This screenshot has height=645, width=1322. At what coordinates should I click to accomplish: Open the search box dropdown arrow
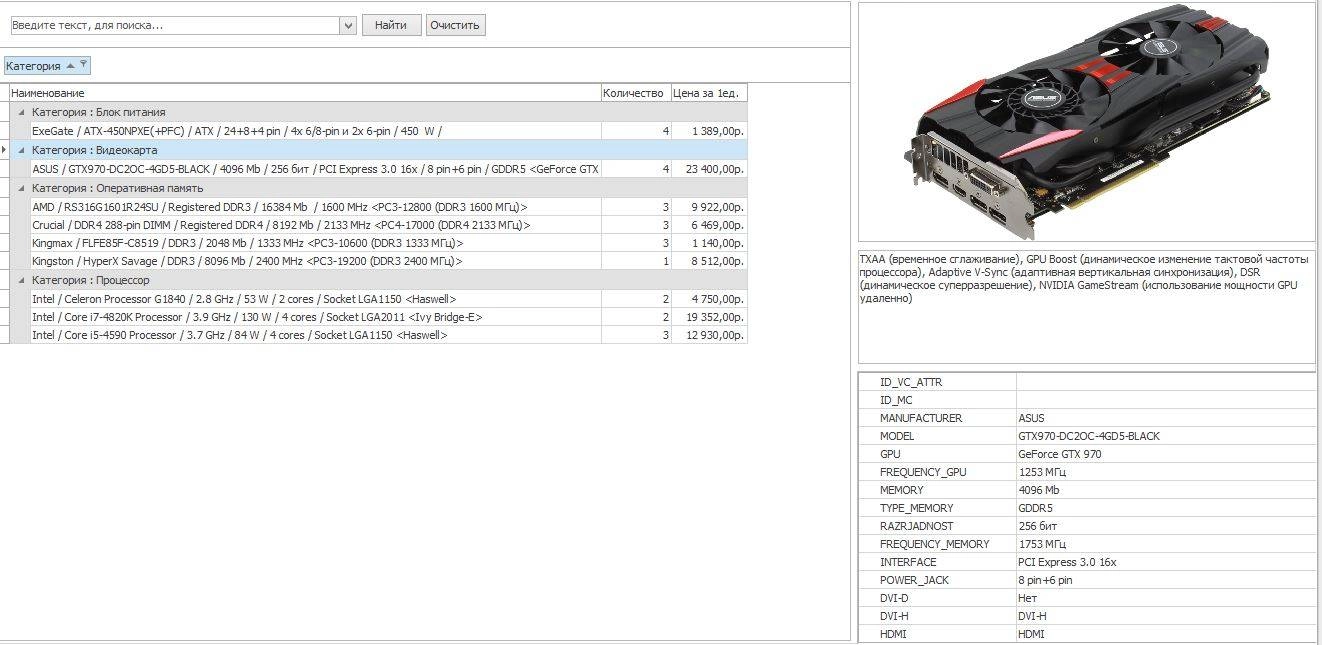pos(348,26)
